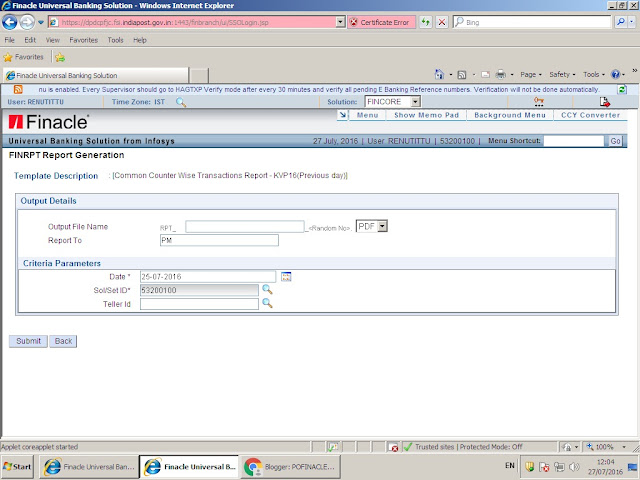
Task: Click the EN language indicator in tray
Action: (510, 465)
